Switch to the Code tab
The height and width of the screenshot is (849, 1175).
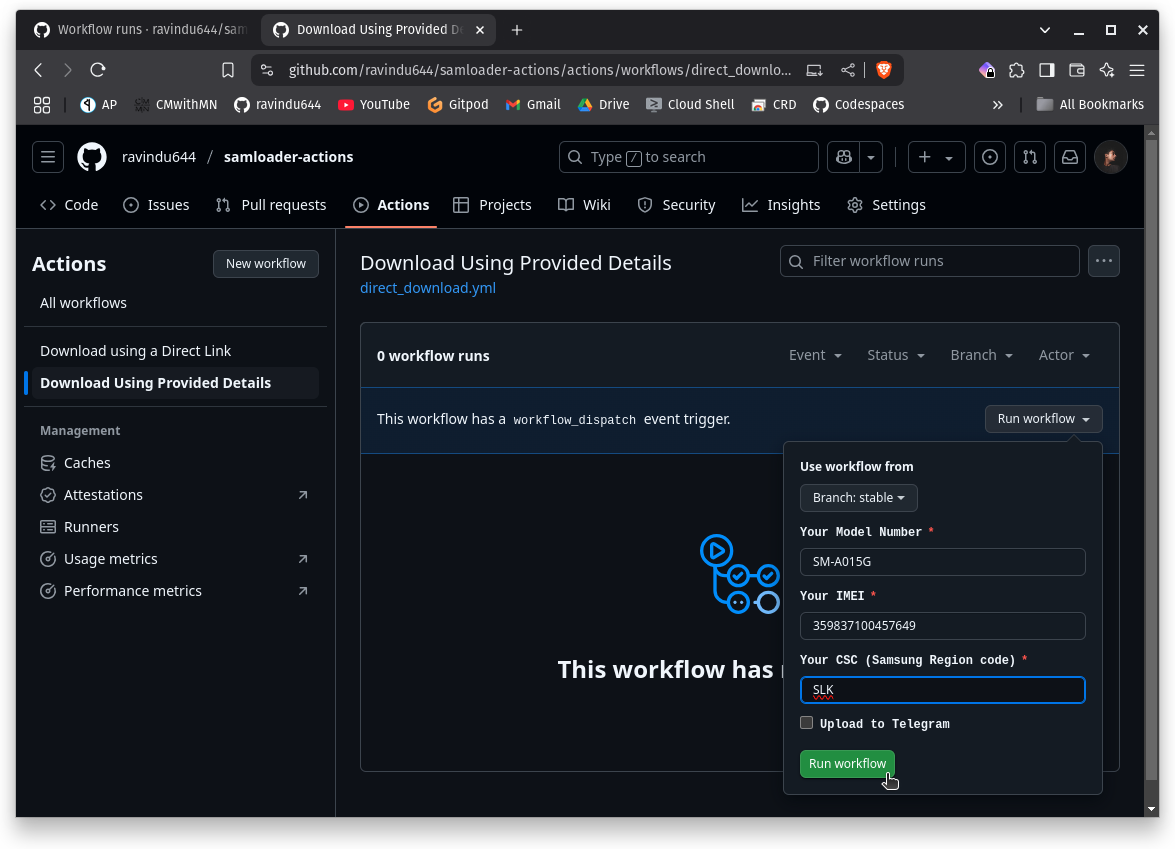[x=70, y=205]
